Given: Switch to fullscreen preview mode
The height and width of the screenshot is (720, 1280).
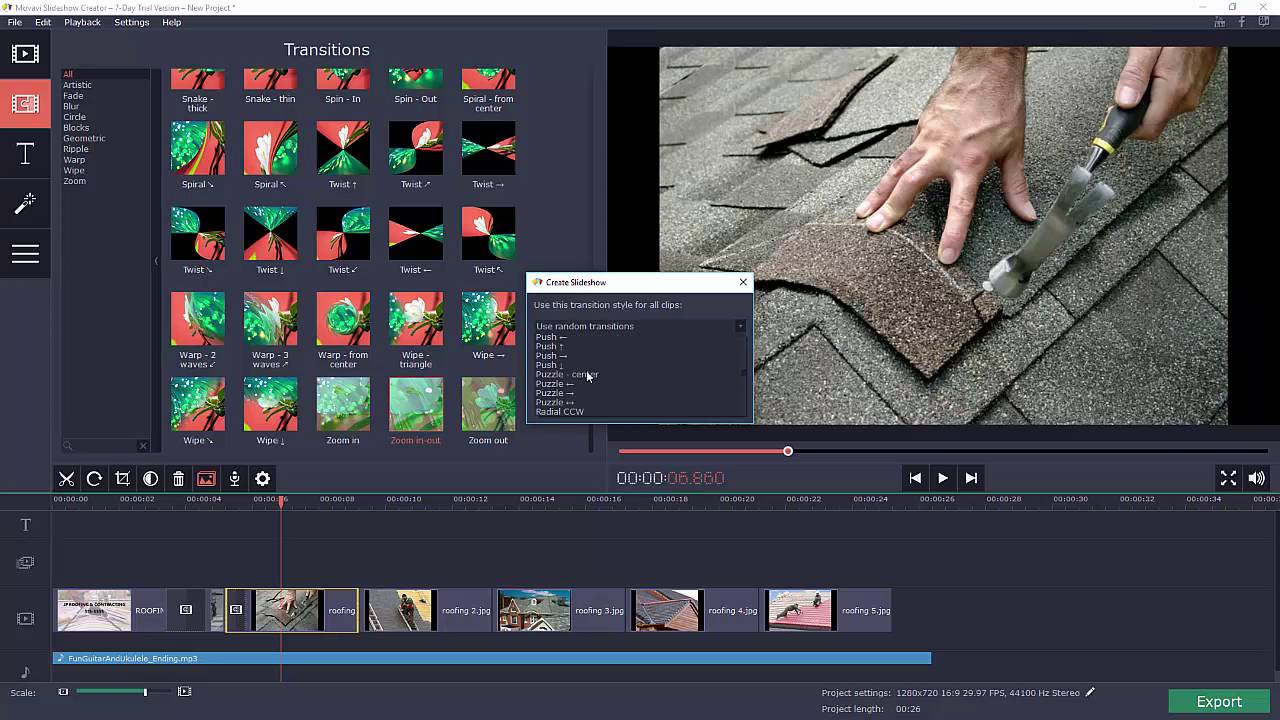Looking at the screenshot, I should pos(1228,478).
